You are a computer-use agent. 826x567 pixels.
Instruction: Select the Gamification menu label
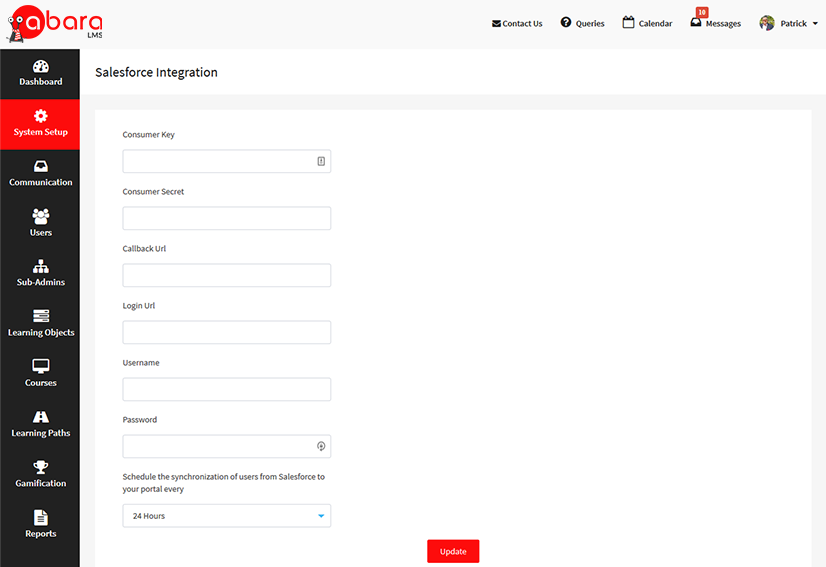[41, 483]
